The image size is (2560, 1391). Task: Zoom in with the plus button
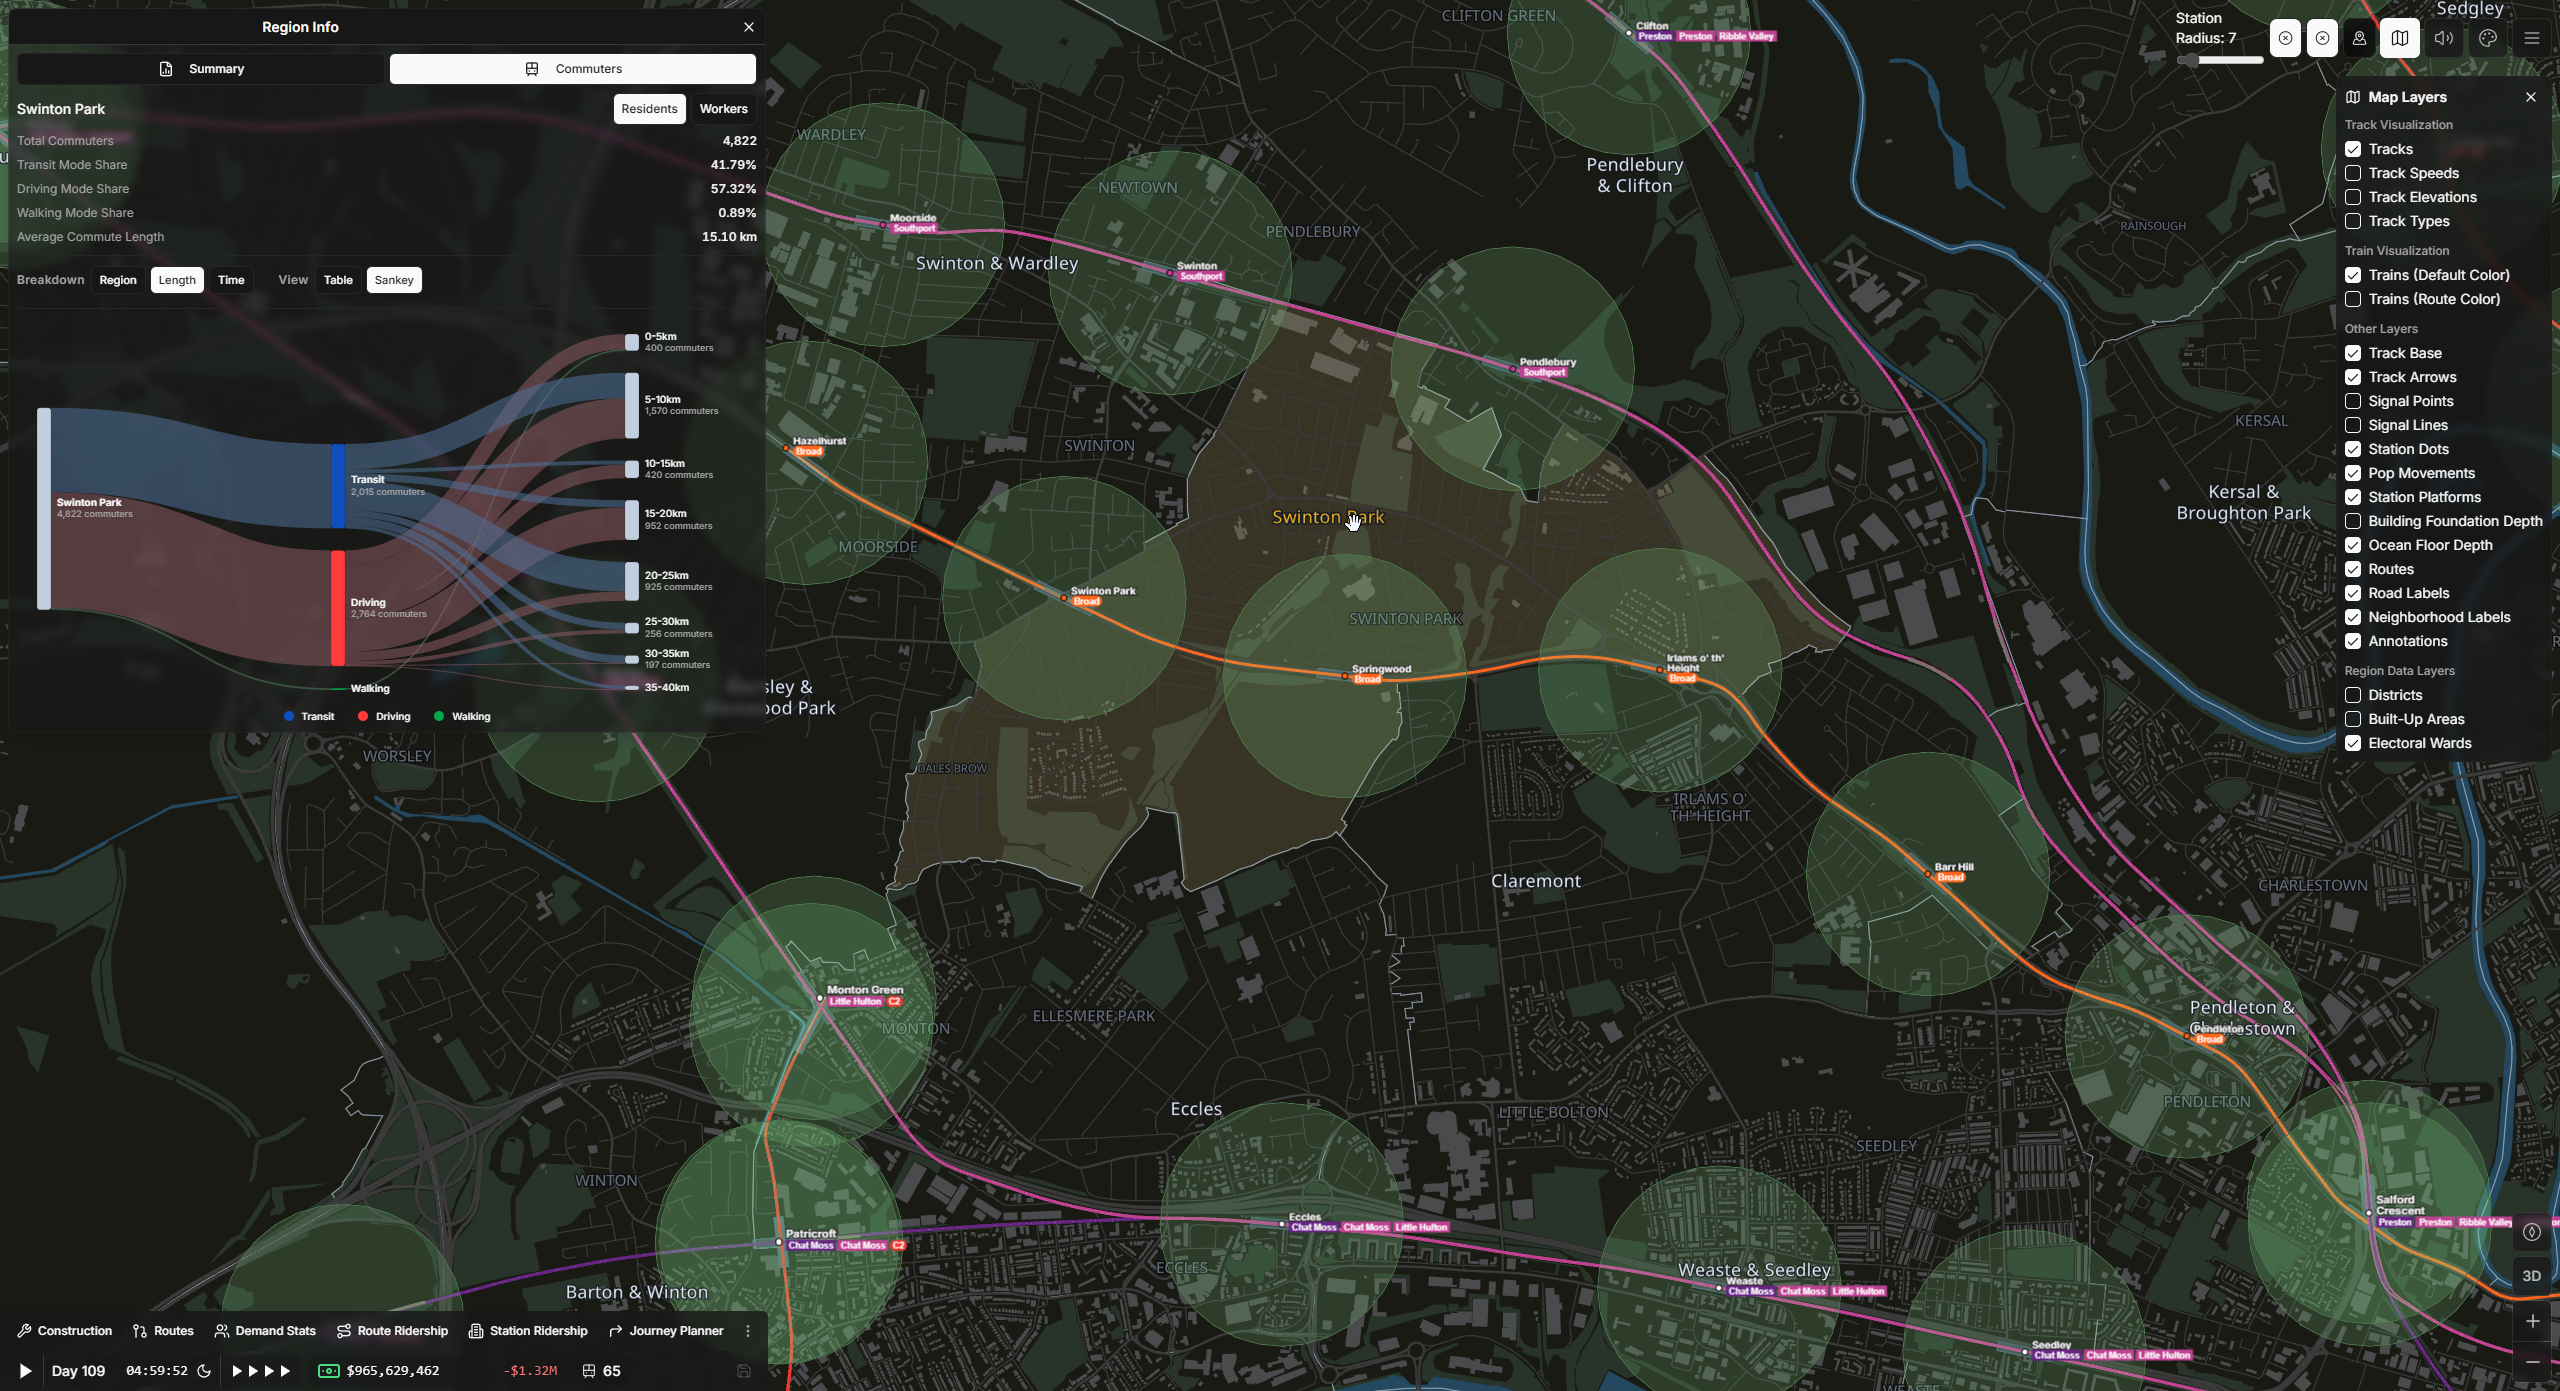(2532, 1321)
